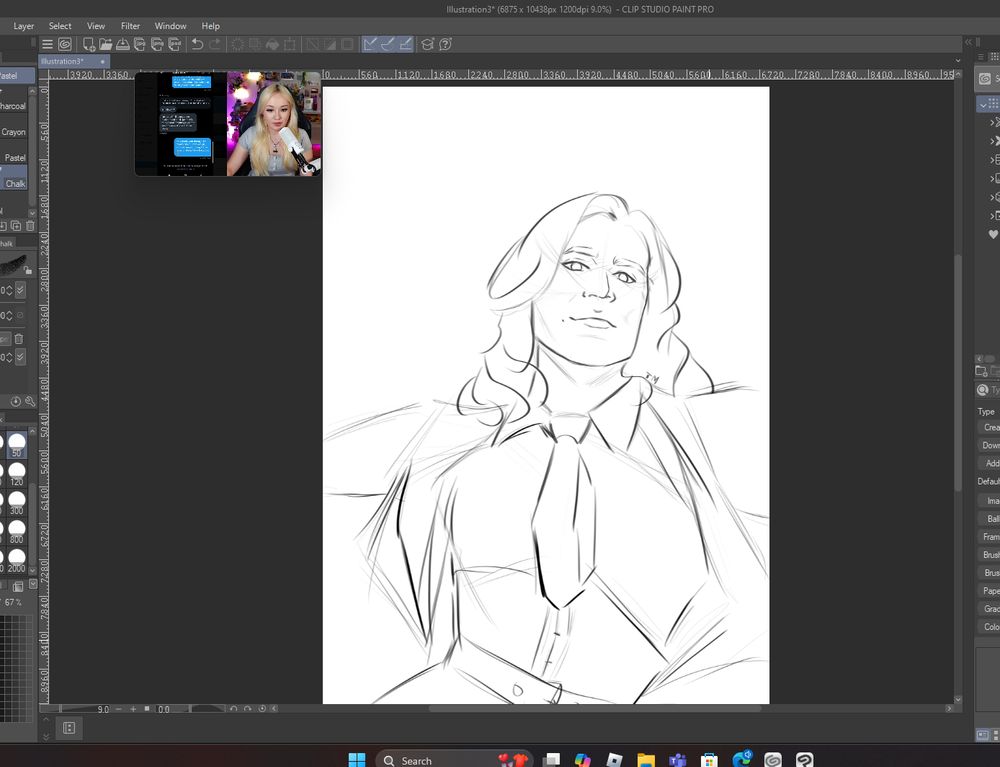Toggle the snap to special ruler button

tap(387, 44)
